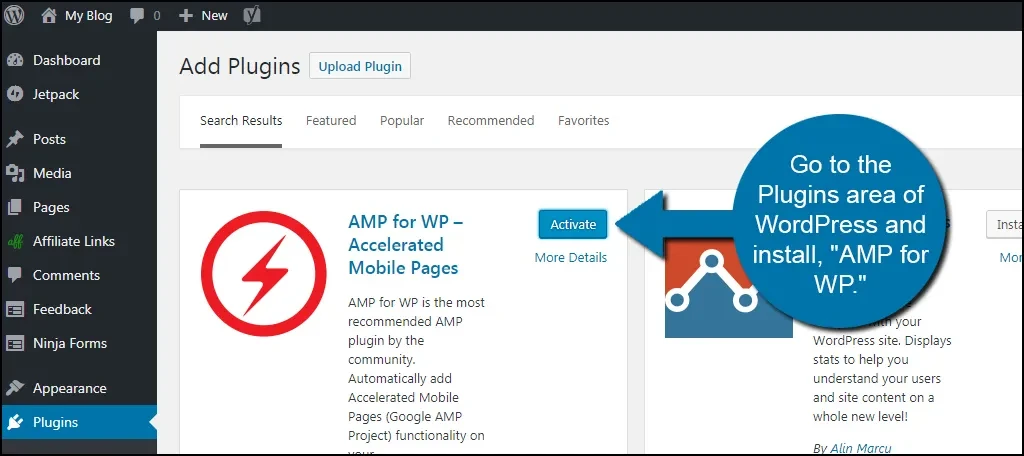The image size is (1024, 456).
Task: Switch to the Featured tab
Action: [331, 120]
